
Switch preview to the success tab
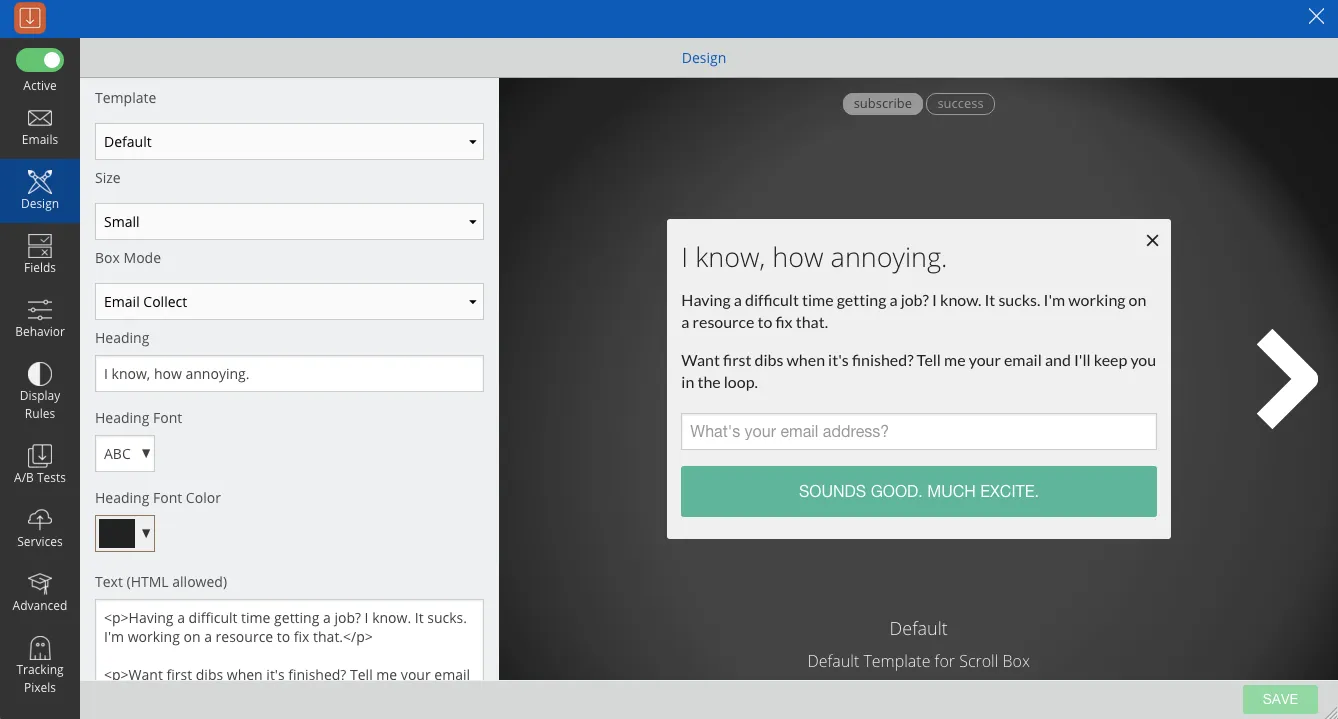click(960, 104)
